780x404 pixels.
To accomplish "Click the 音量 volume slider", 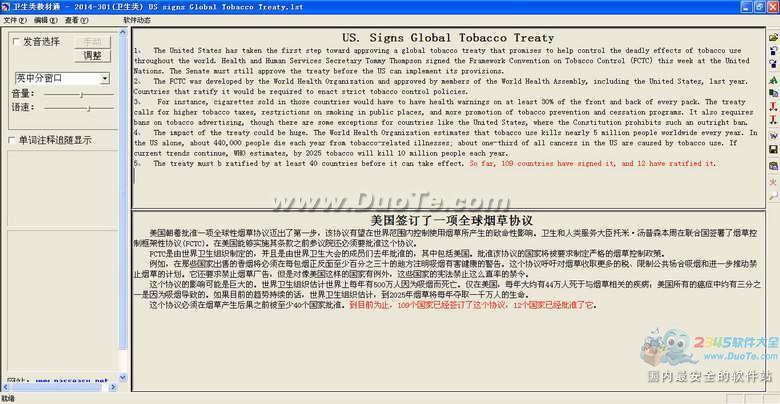I will (x=81, y=94).
